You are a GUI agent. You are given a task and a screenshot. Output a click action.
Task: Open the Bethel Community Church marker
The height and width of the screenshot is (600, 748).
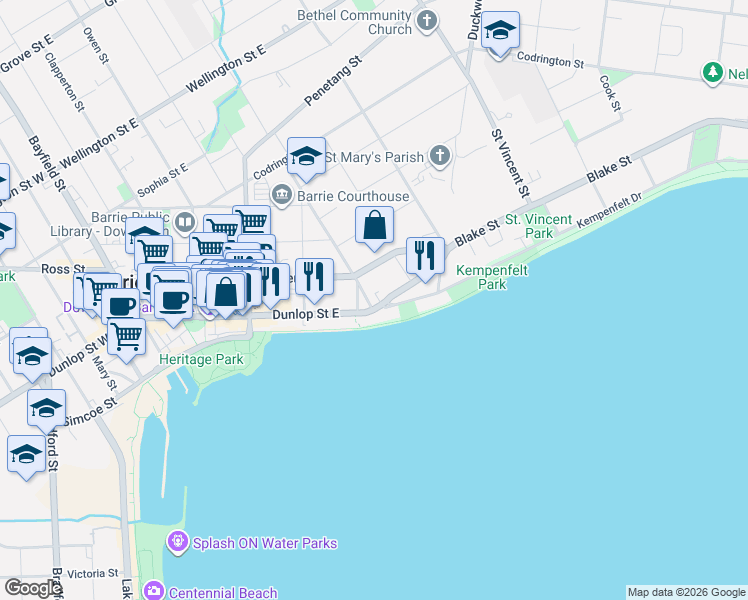pyautogui.click(x=427, y=21)
